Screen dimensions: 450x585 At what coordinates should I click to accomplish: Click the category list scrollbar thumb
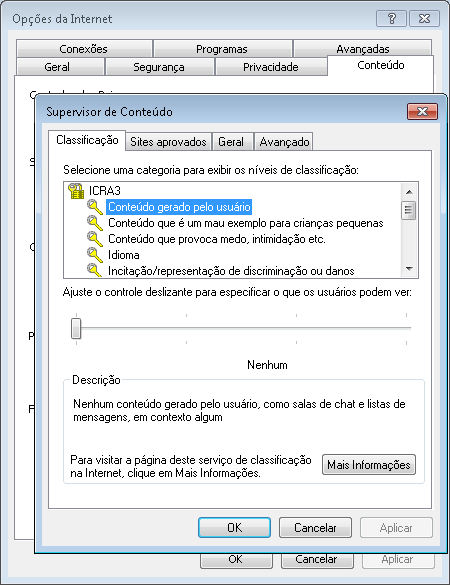(x=409, y=210)
